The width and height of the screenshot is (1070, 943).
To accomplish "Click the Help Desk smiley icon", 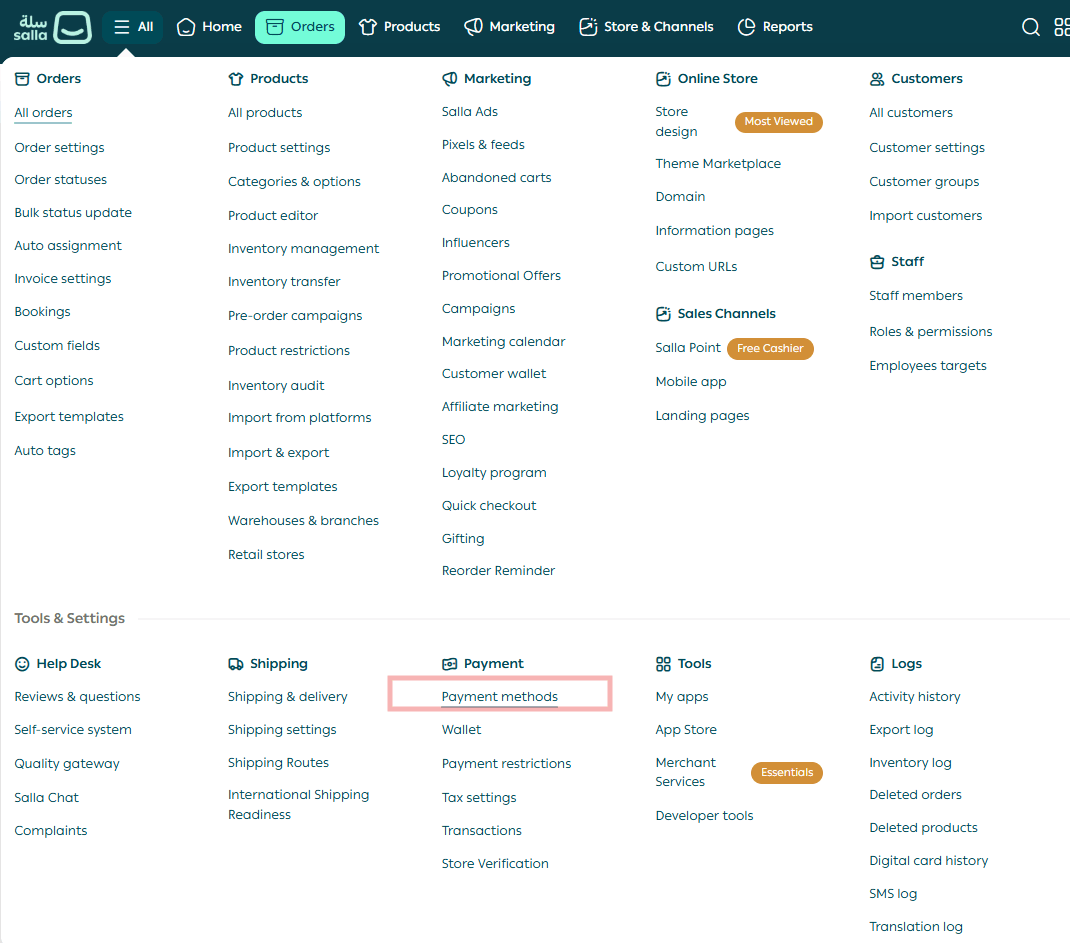I will (x=23, y=663).
